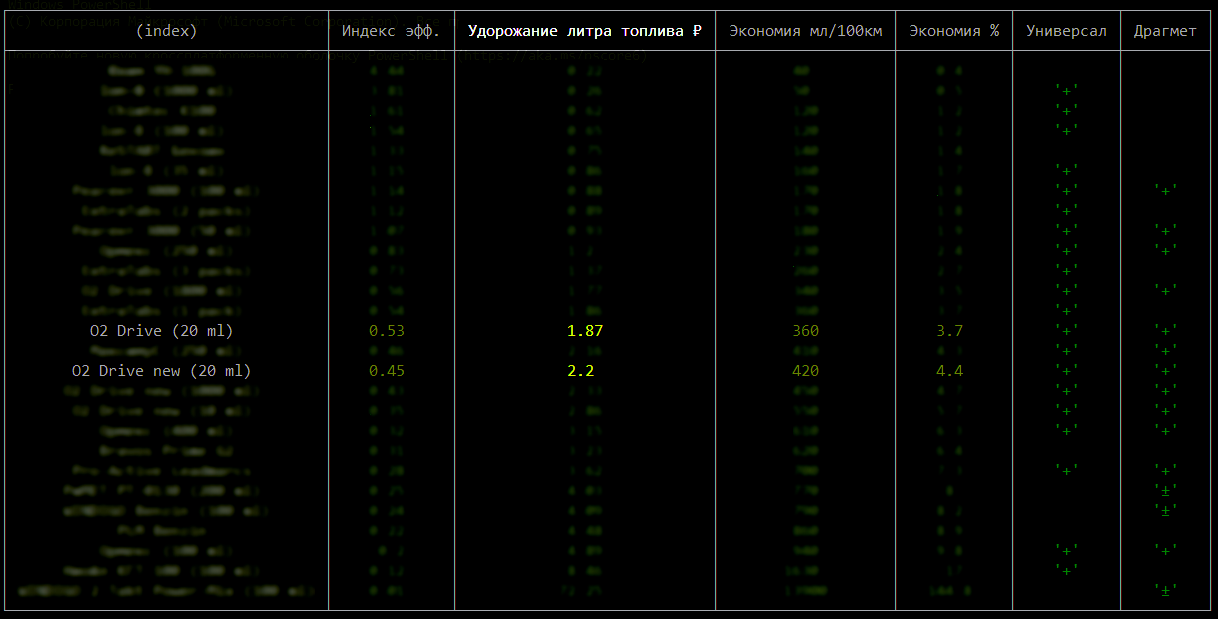The image size is (1218, 619).
Task: Click the Универсал '+' in the O2 Drive new row
Action: pyautogui.click(x=1067, y=371)
